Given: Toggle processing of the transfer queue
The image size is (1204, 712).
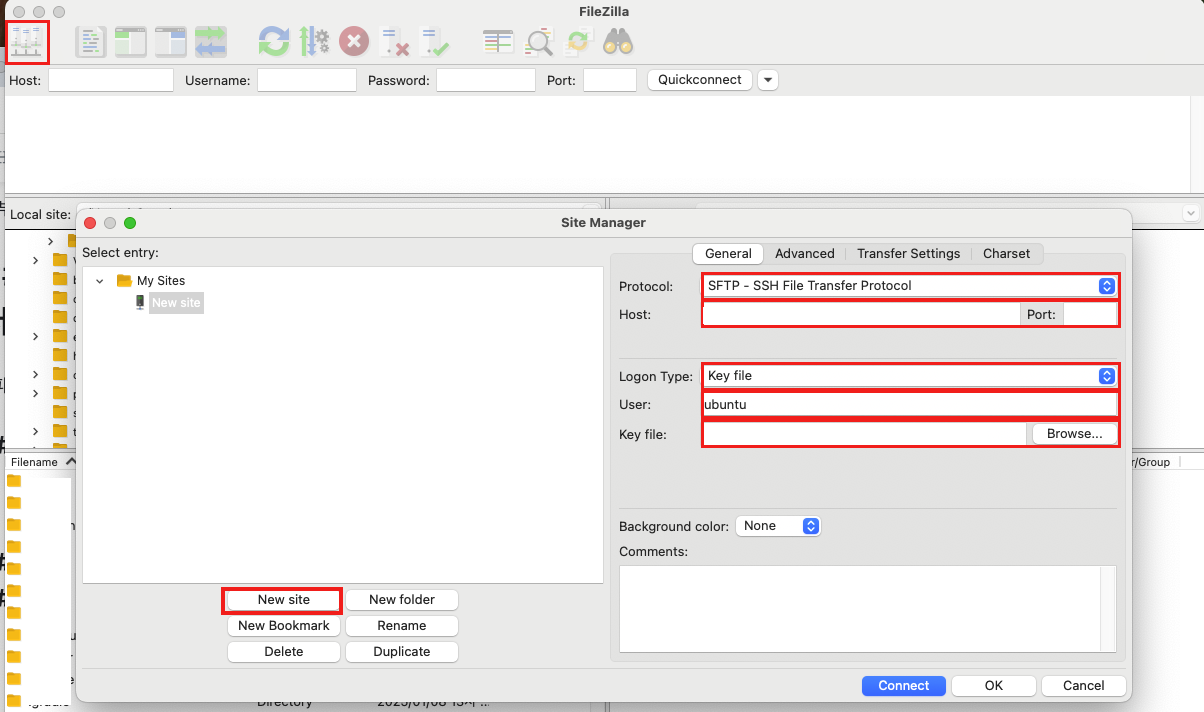Looking at the screenshot, I should click(x=315, y=42).
